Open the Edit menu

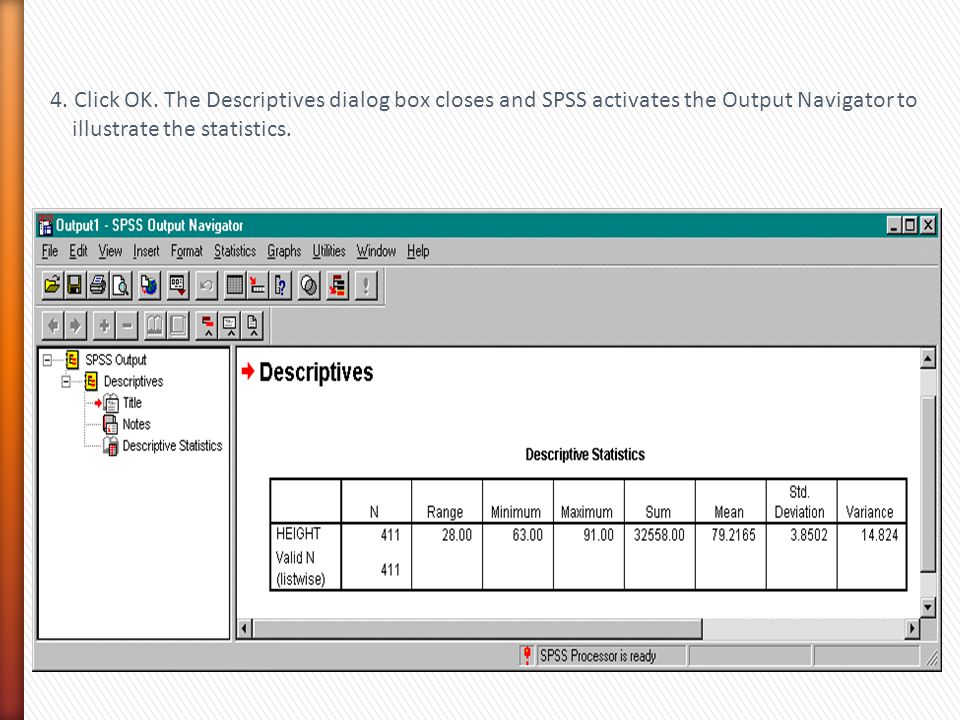[78, 251]
